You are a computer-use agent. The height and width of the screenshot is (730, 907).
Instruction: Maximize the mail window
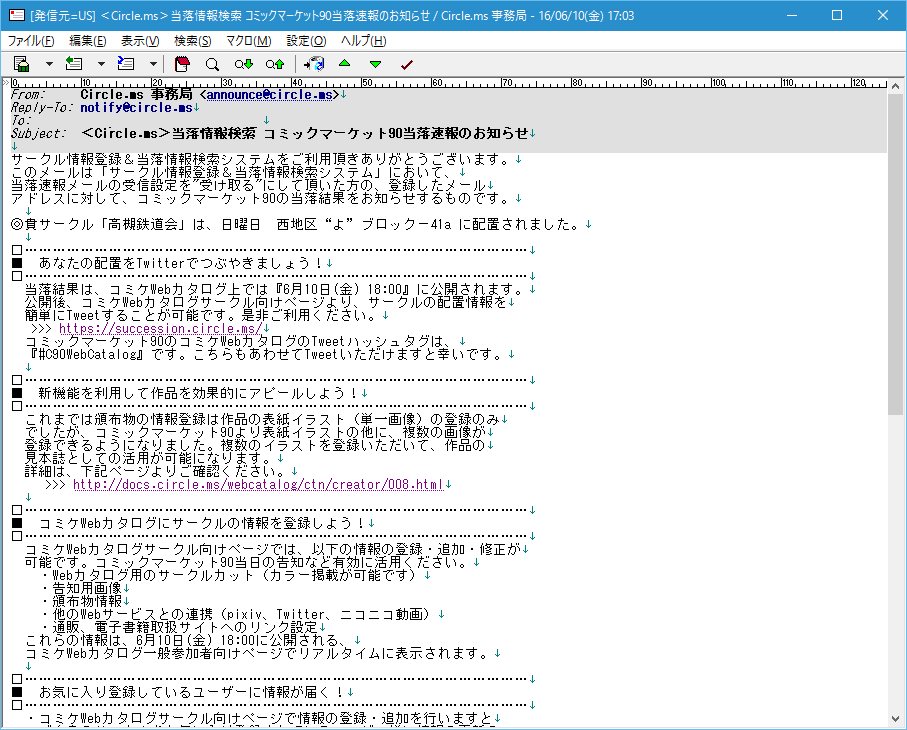click(836, 16)
